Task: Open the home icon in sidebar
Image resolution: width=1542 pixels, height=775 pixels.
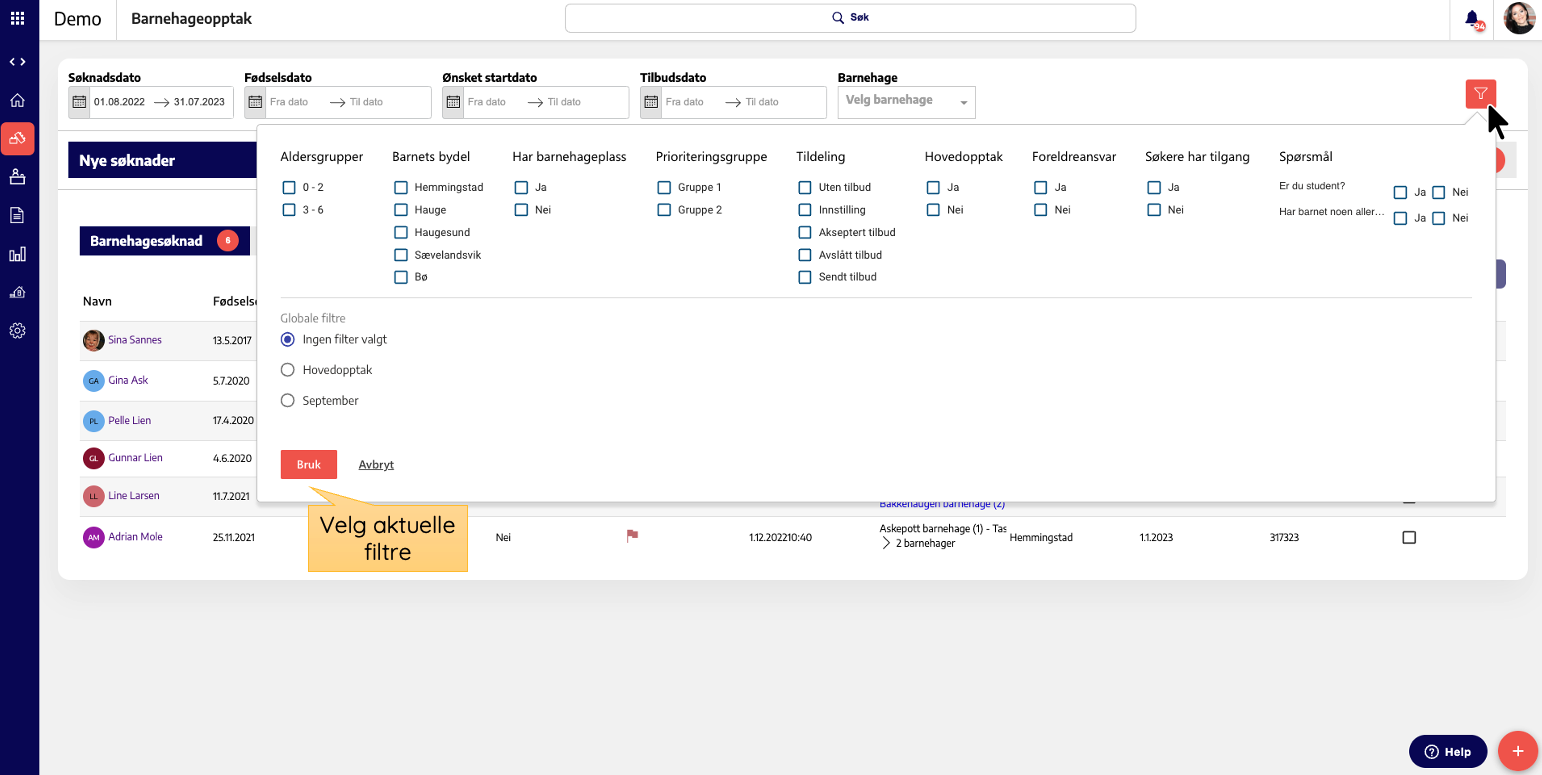Action: 17,100
